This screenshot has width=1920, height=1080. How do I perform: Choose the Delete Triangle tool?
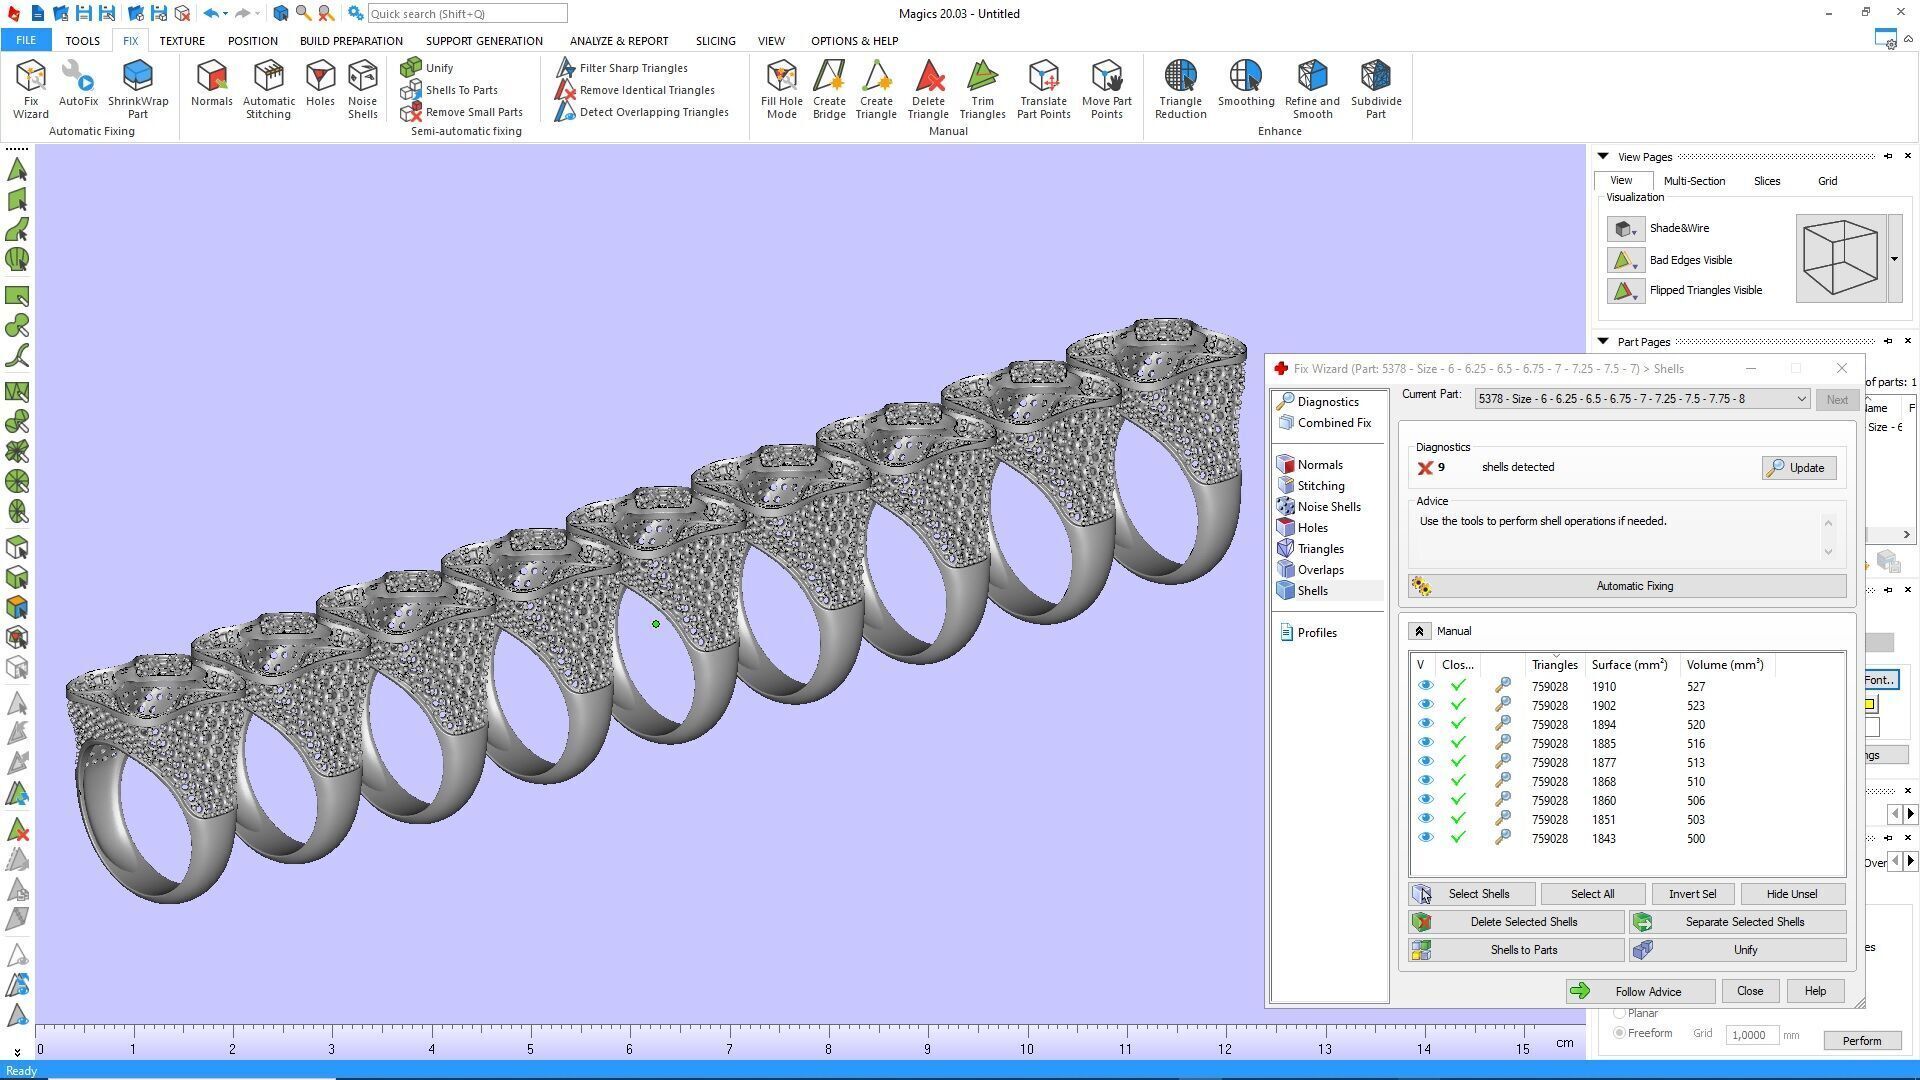click(928, 89)
